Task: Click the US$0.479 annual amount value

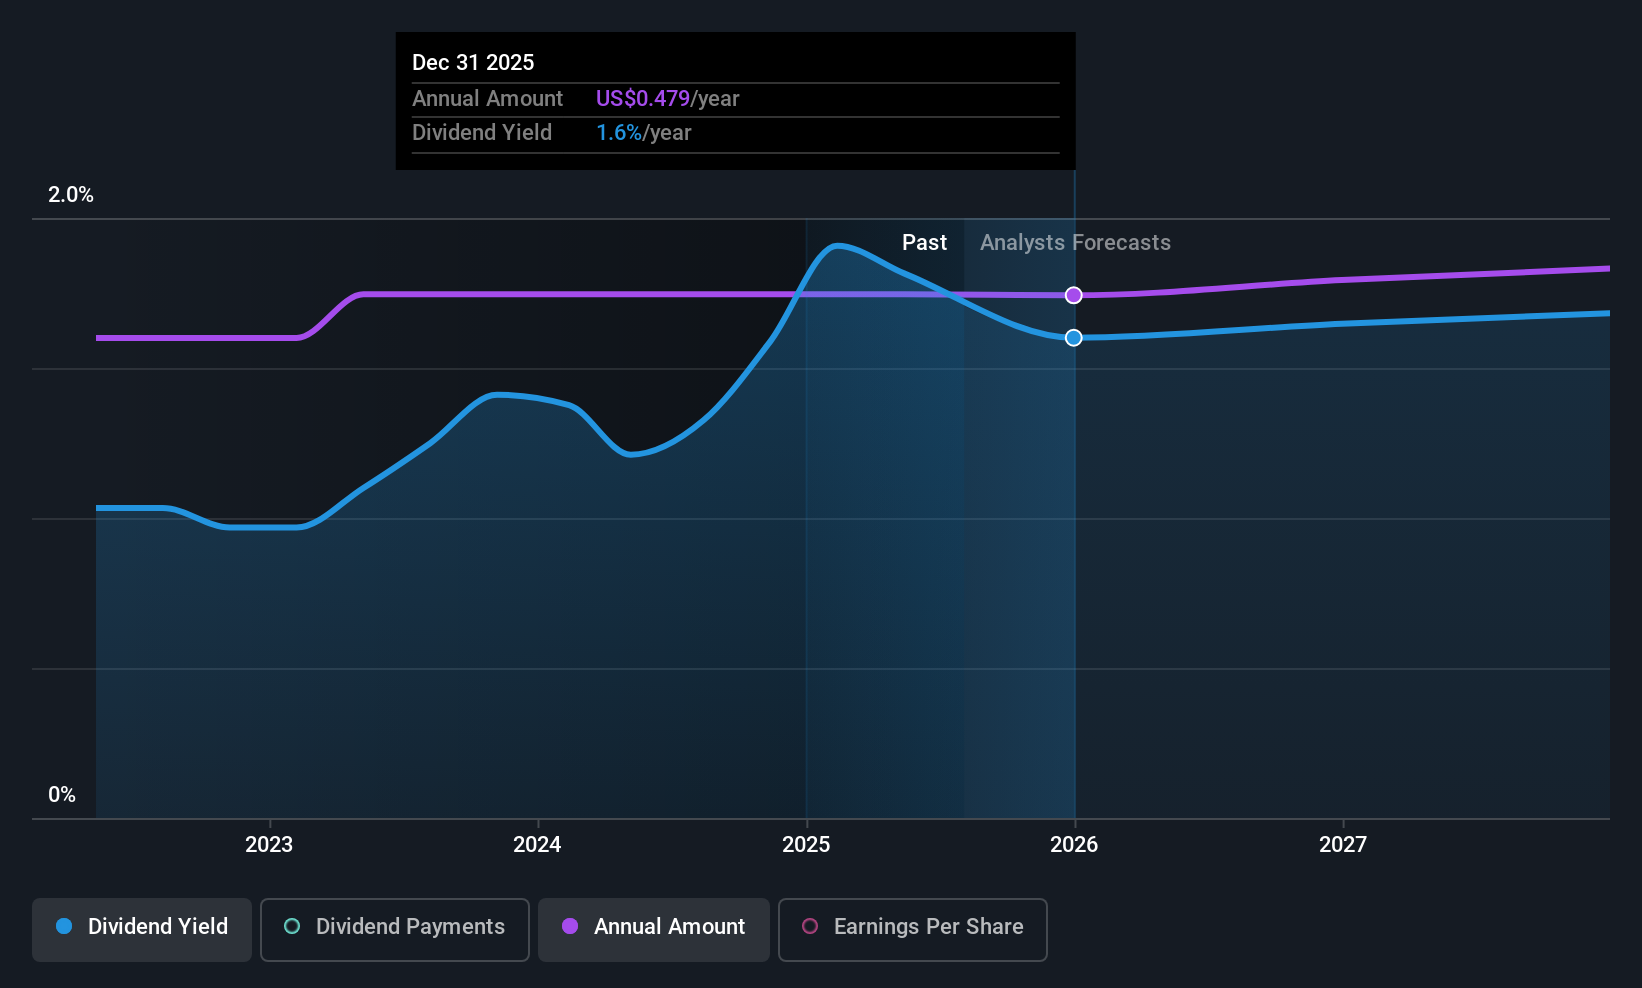Action: coord(643,99)
